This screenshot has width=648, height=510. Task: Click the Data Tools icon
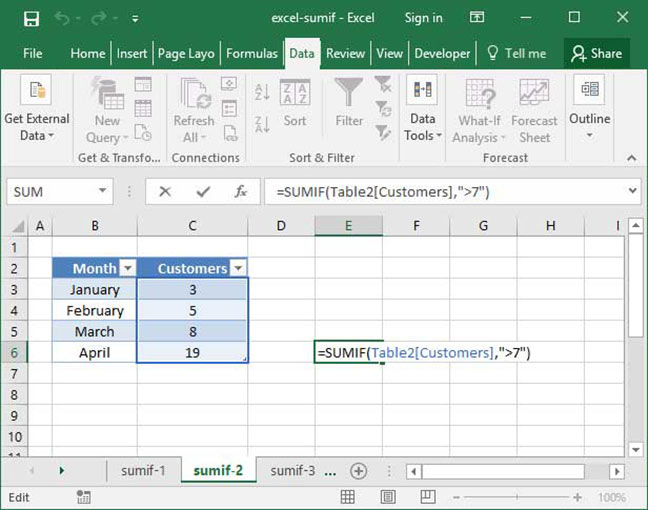tap(422, 110)
